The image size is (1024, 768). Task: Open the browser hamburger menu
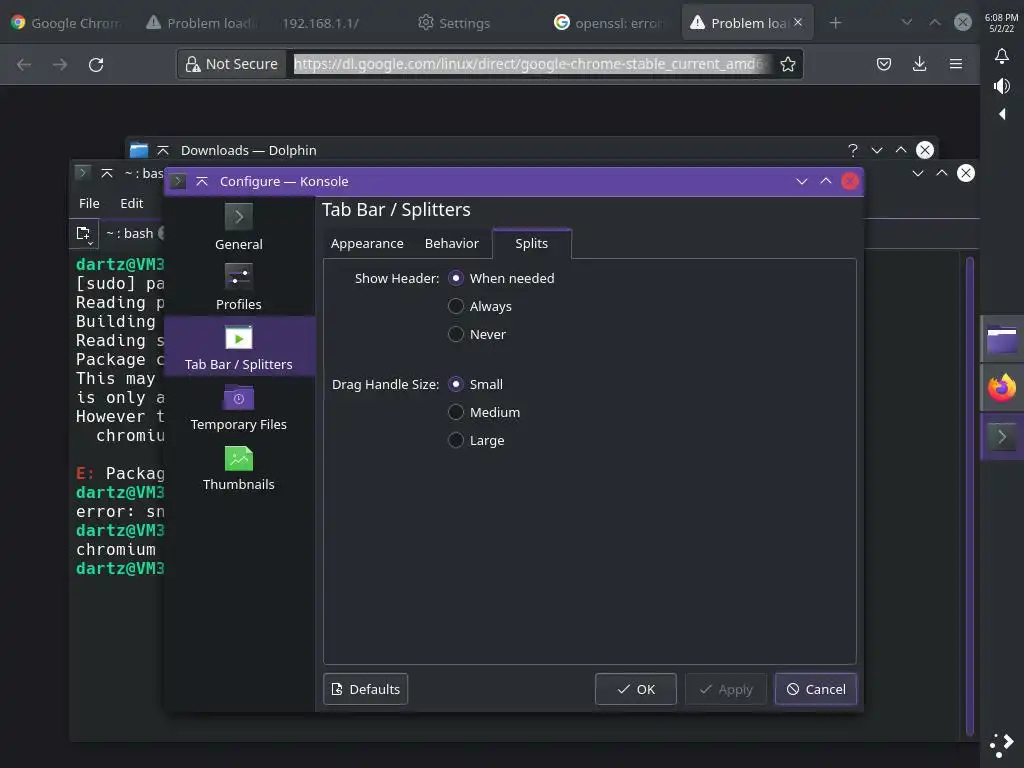click(x=955, y=64)
